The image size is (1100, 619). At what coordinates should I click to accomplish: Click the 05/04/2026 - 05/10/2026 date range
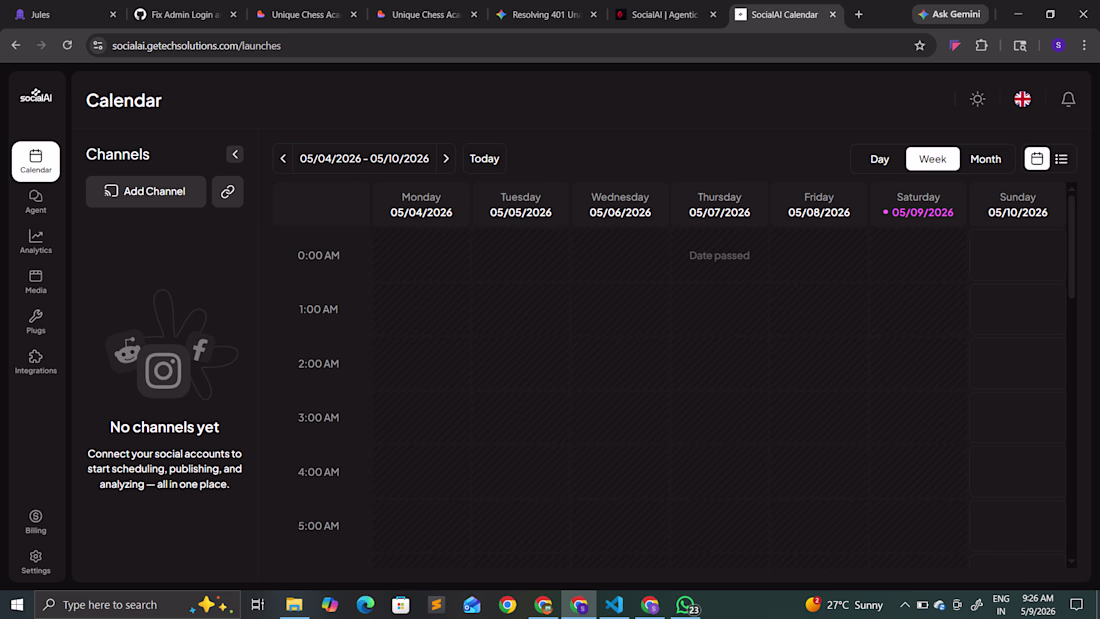click(x=364, y=159)
